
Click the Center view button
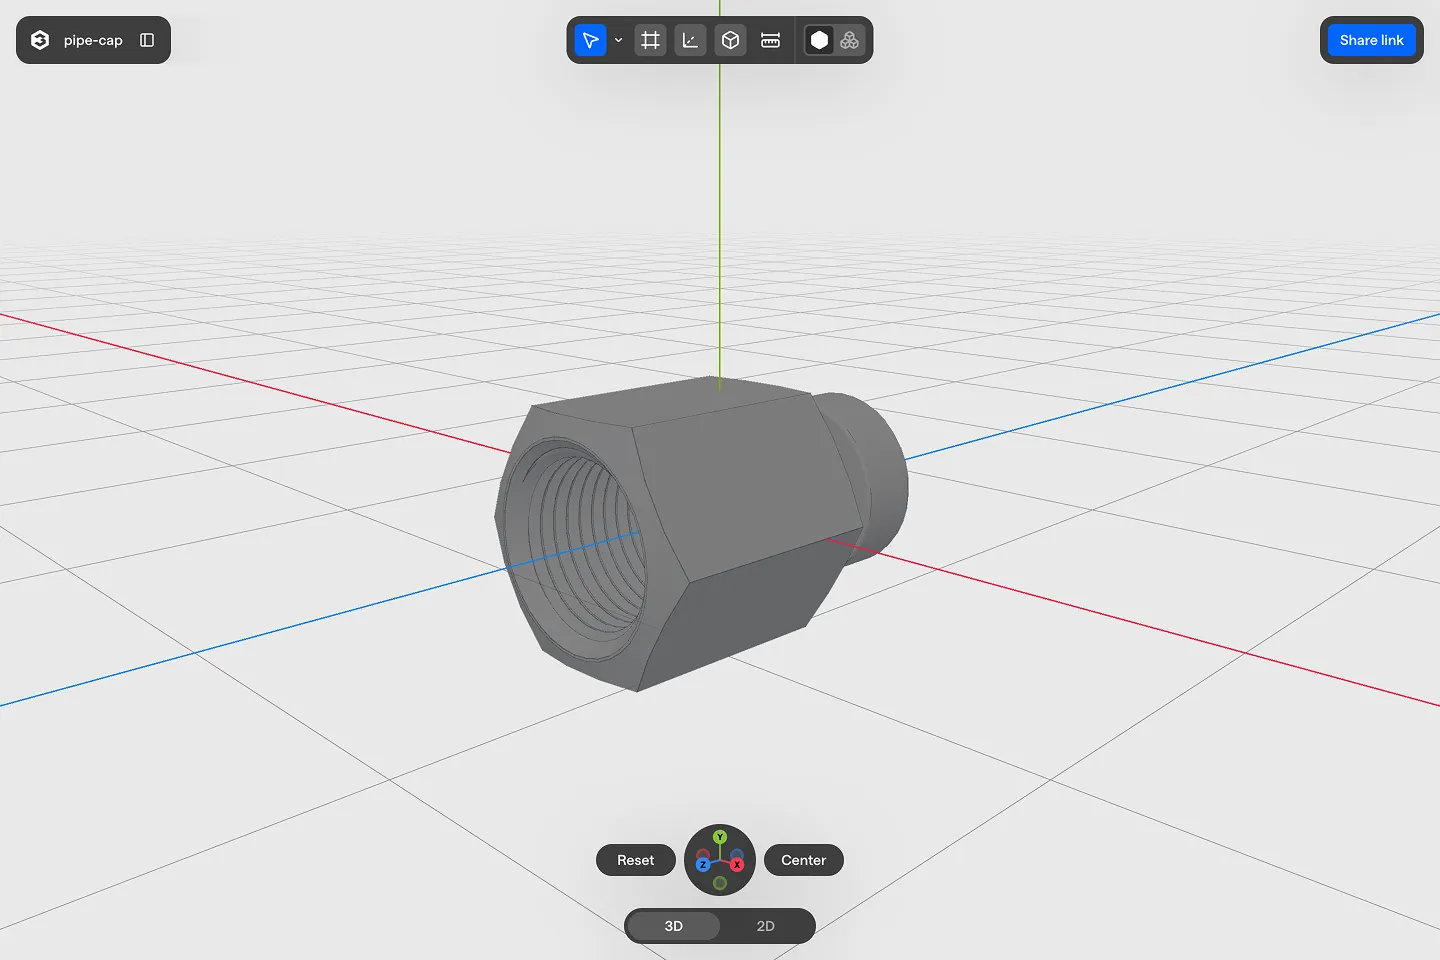tap(804, 860)
